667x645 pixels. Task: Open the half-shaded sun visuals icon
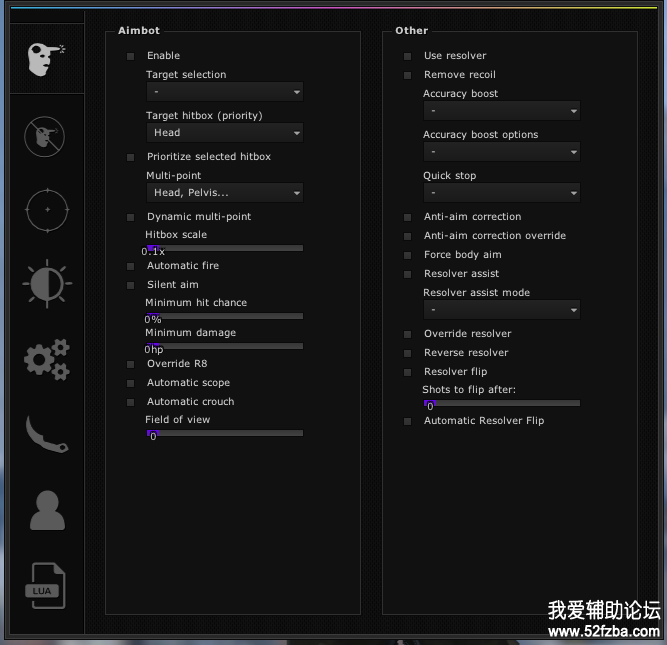46,284
